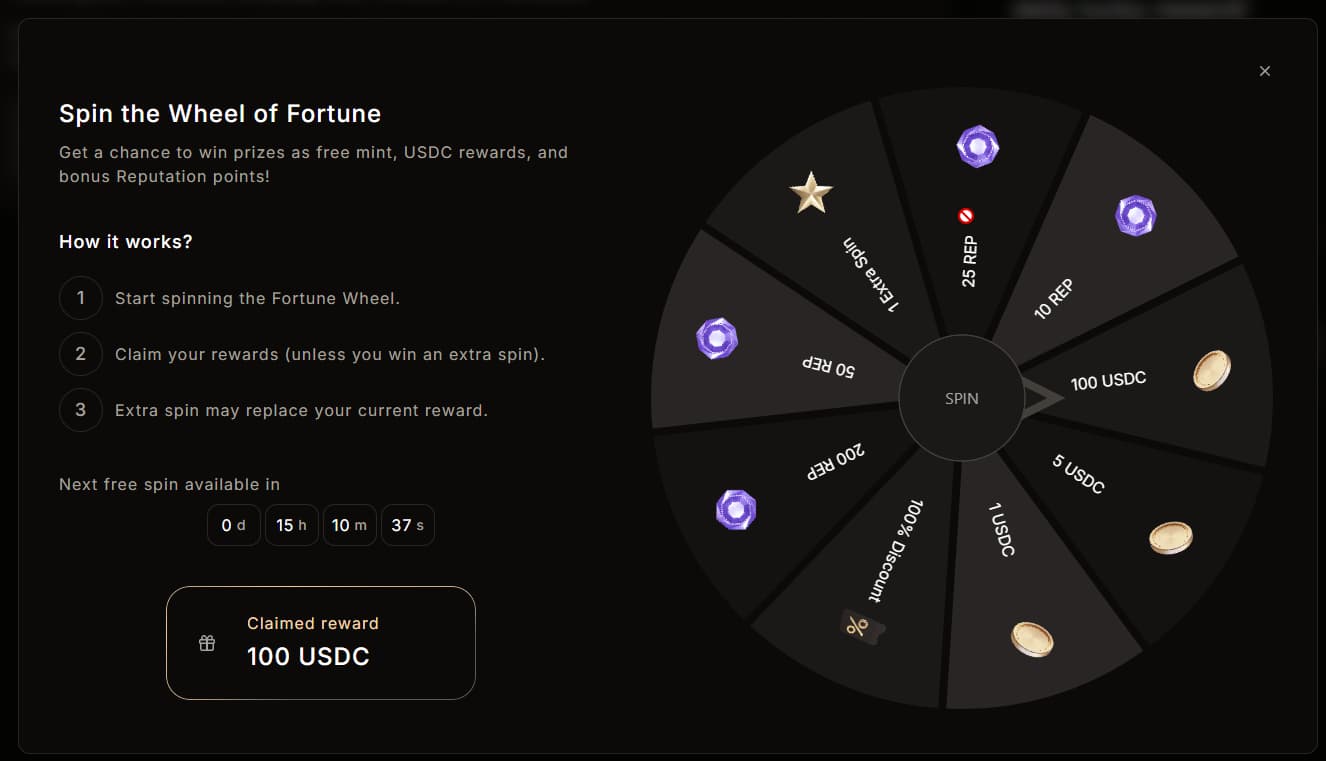
Task: Click the gift icon in Claimed reward
Action: (x=207, y=643)
